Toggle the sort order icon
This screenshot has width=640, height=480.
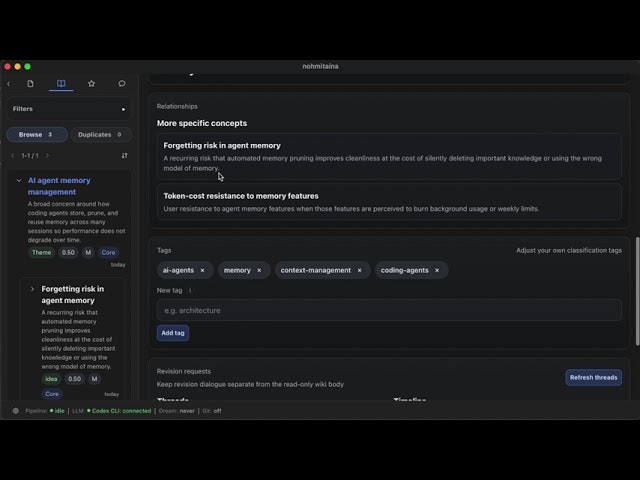(124, 156)
